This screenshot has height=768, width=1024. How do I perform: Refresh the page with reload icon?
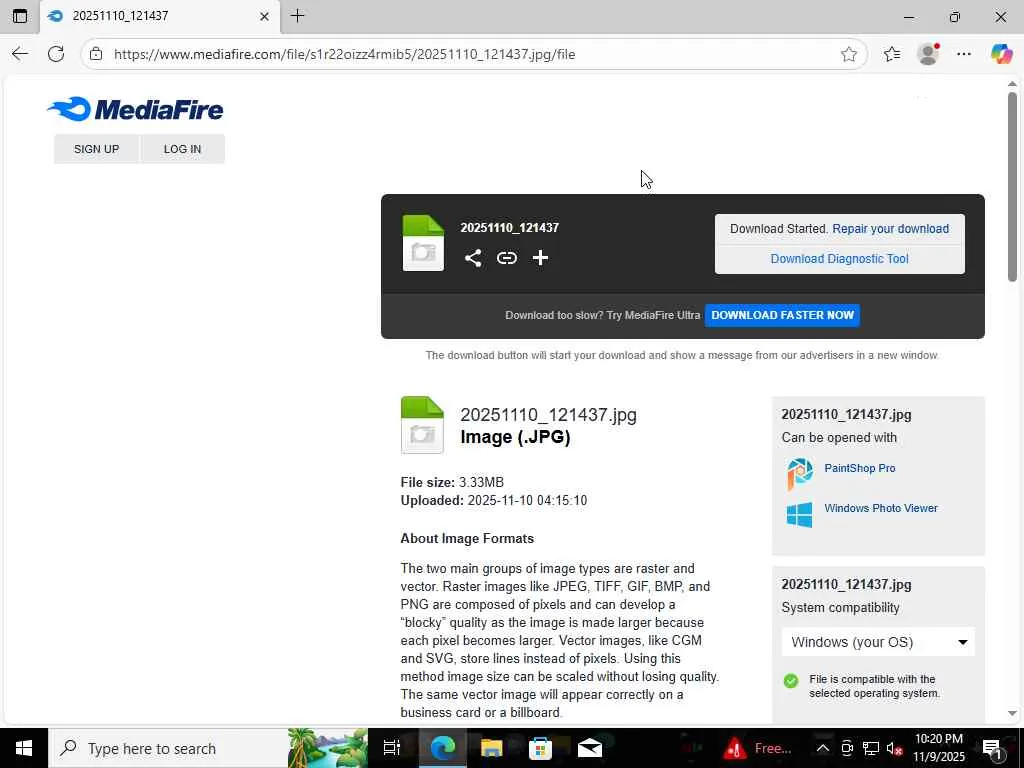pos(56,54)
